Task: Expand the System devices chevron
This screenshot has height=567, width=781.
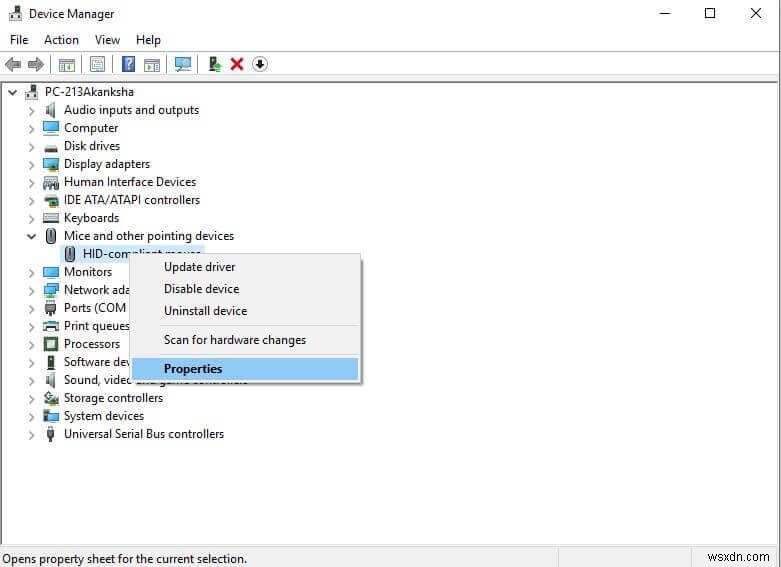Action: click(x=31, y=417)
